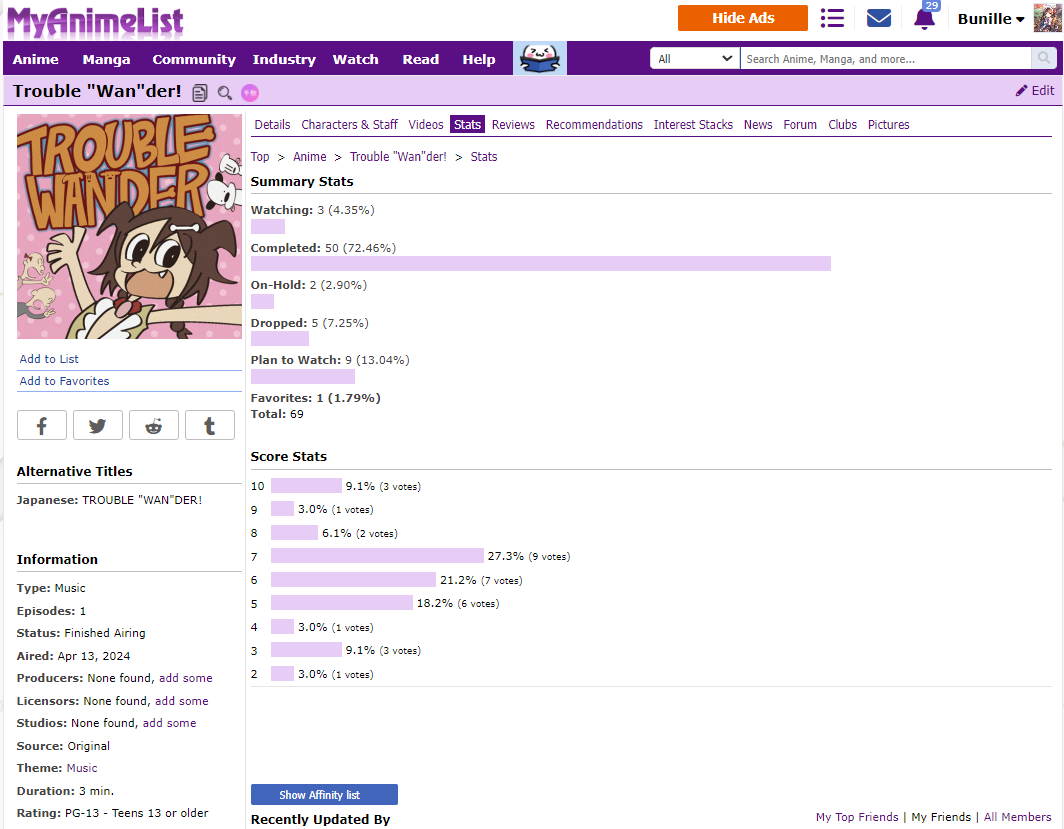Viewport: 1064px width, 829px height.
Task: Click the Completed stats bar
Action: coord(541,264)
